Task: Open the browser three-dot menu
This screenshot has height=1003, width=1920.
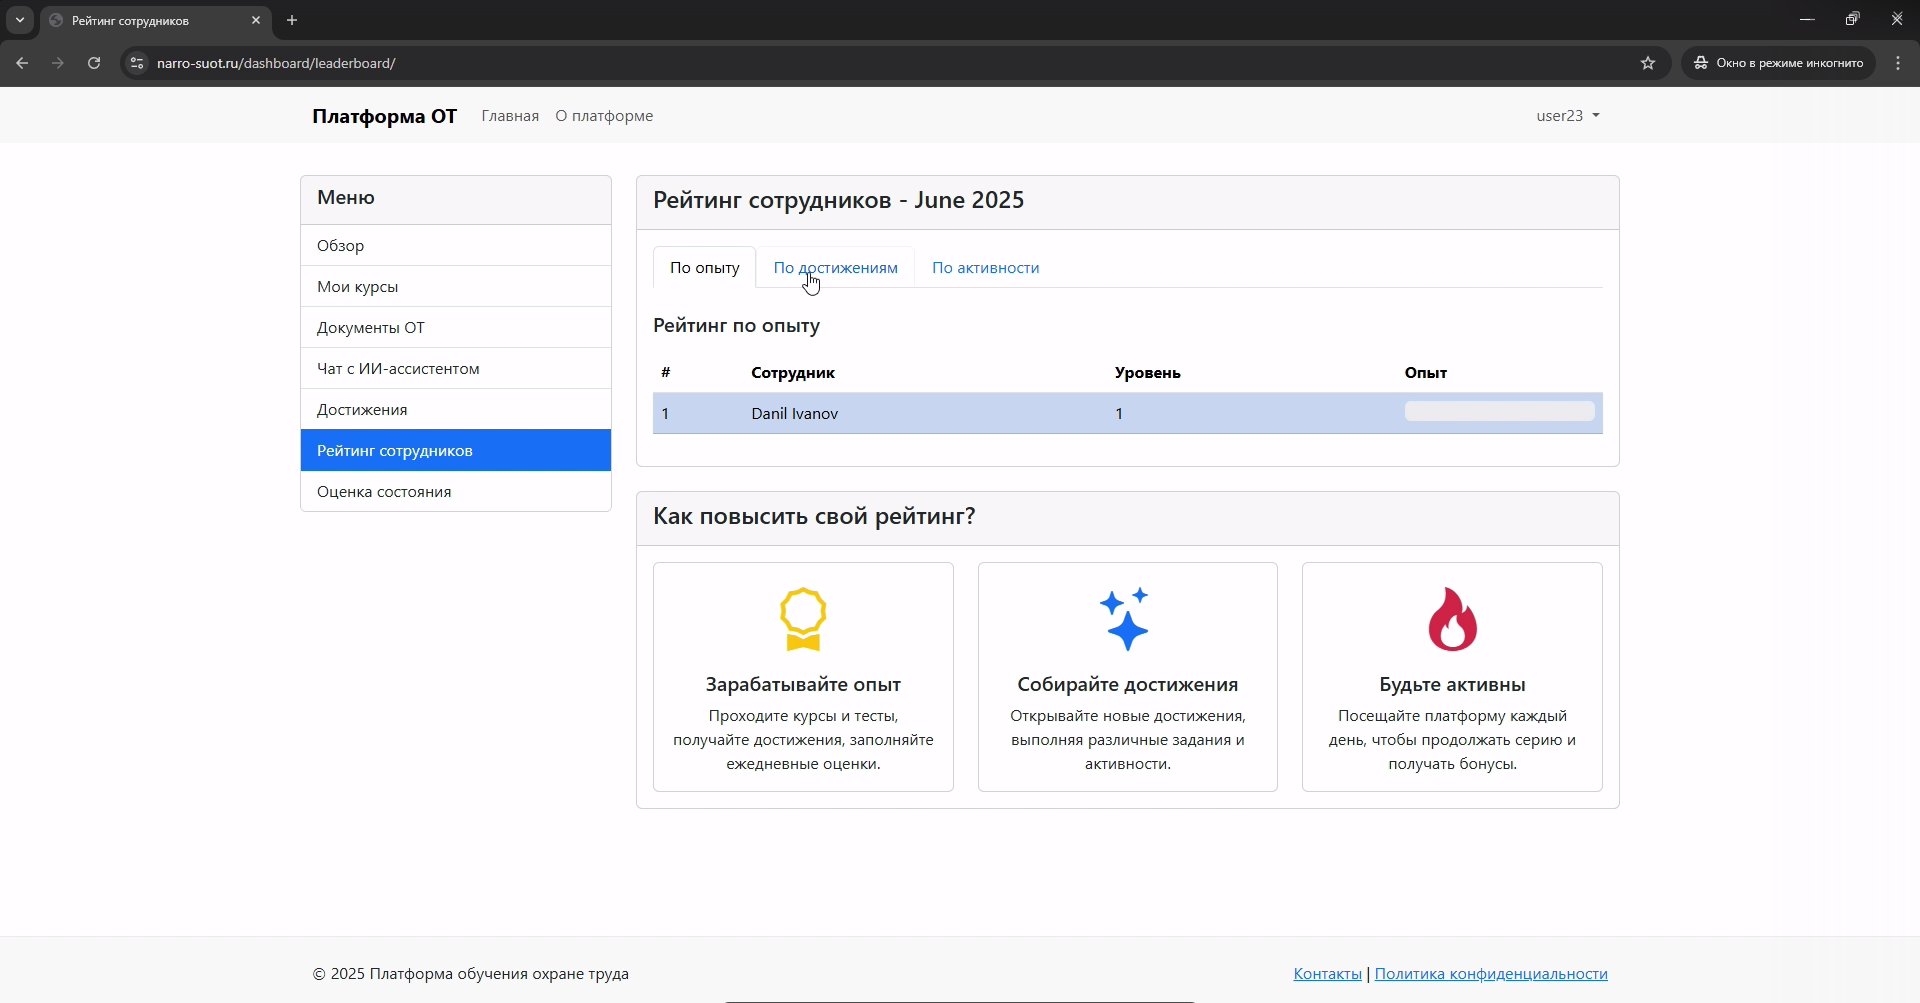Action: click(1899, 63)
